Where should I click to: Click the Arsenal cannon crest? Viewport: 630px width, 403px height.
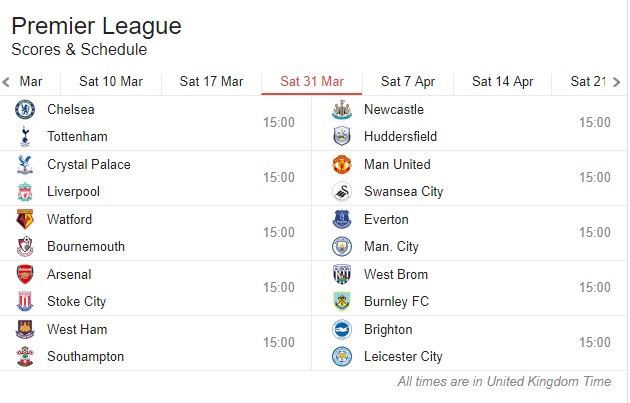point(25,274)
